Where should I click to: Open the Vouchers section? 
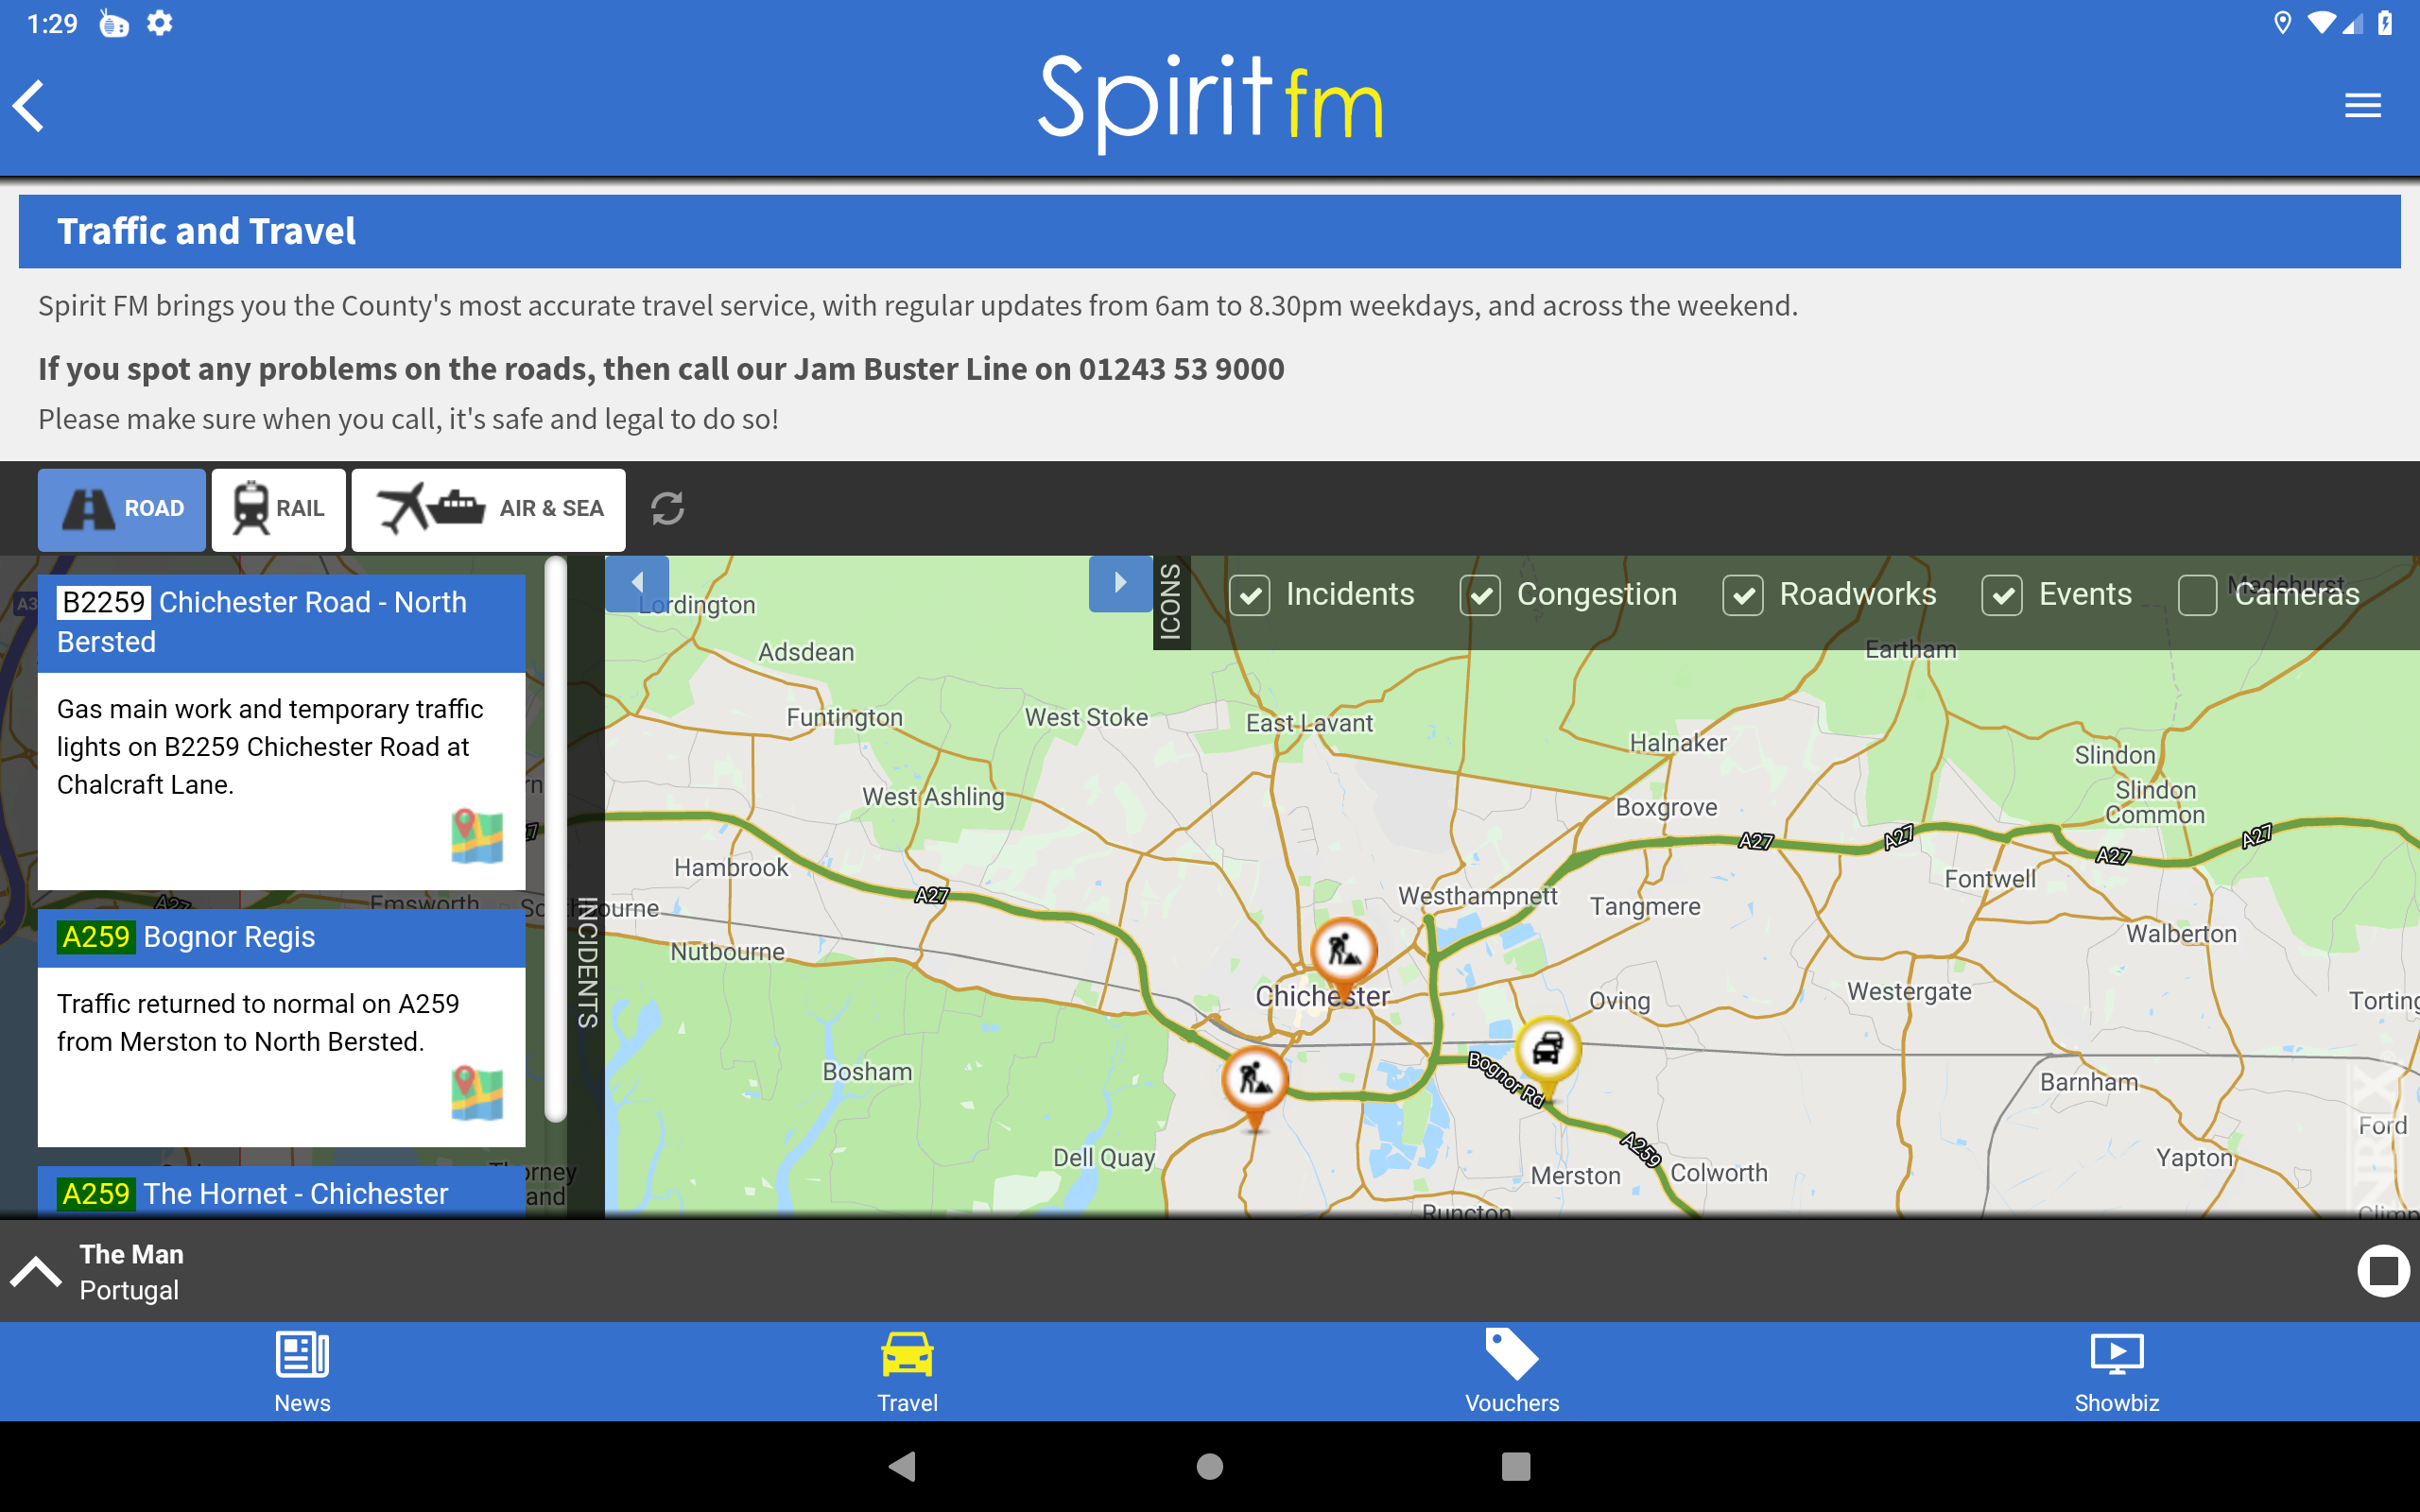click(1511, 1371)
